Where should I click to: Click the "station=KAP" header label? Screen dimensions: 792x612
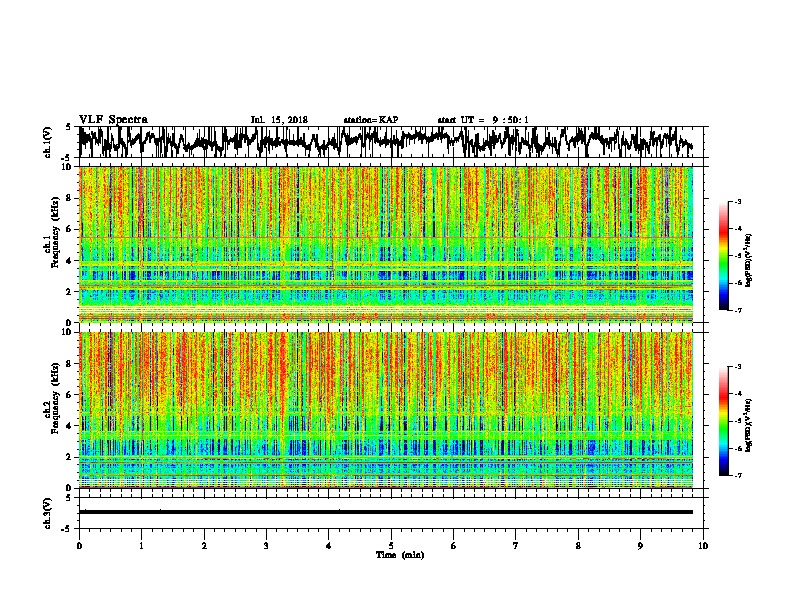point(371,120)
